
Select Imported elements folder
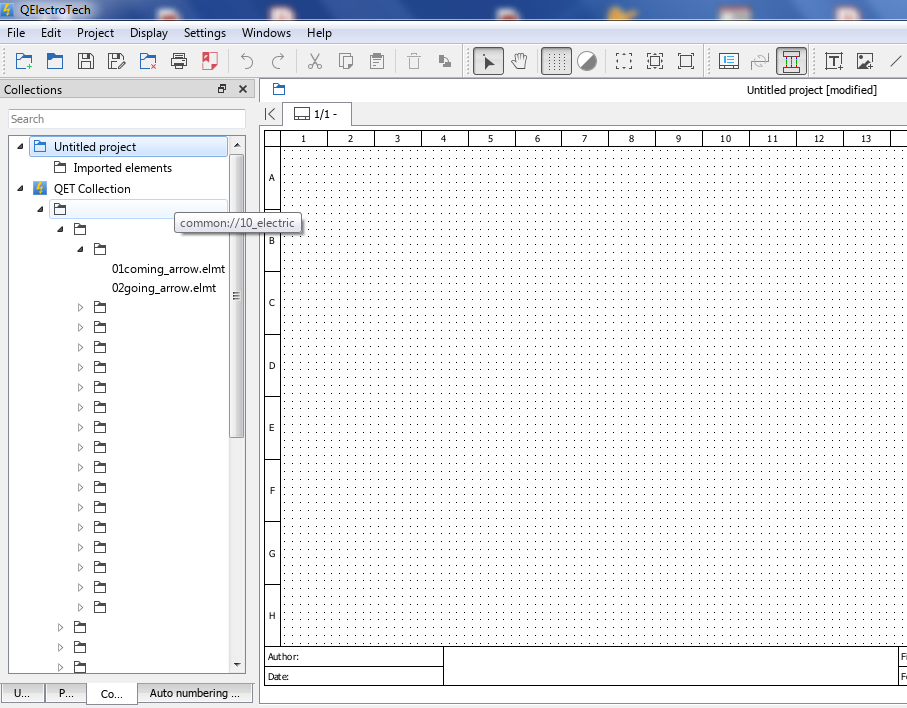(122, 168)
